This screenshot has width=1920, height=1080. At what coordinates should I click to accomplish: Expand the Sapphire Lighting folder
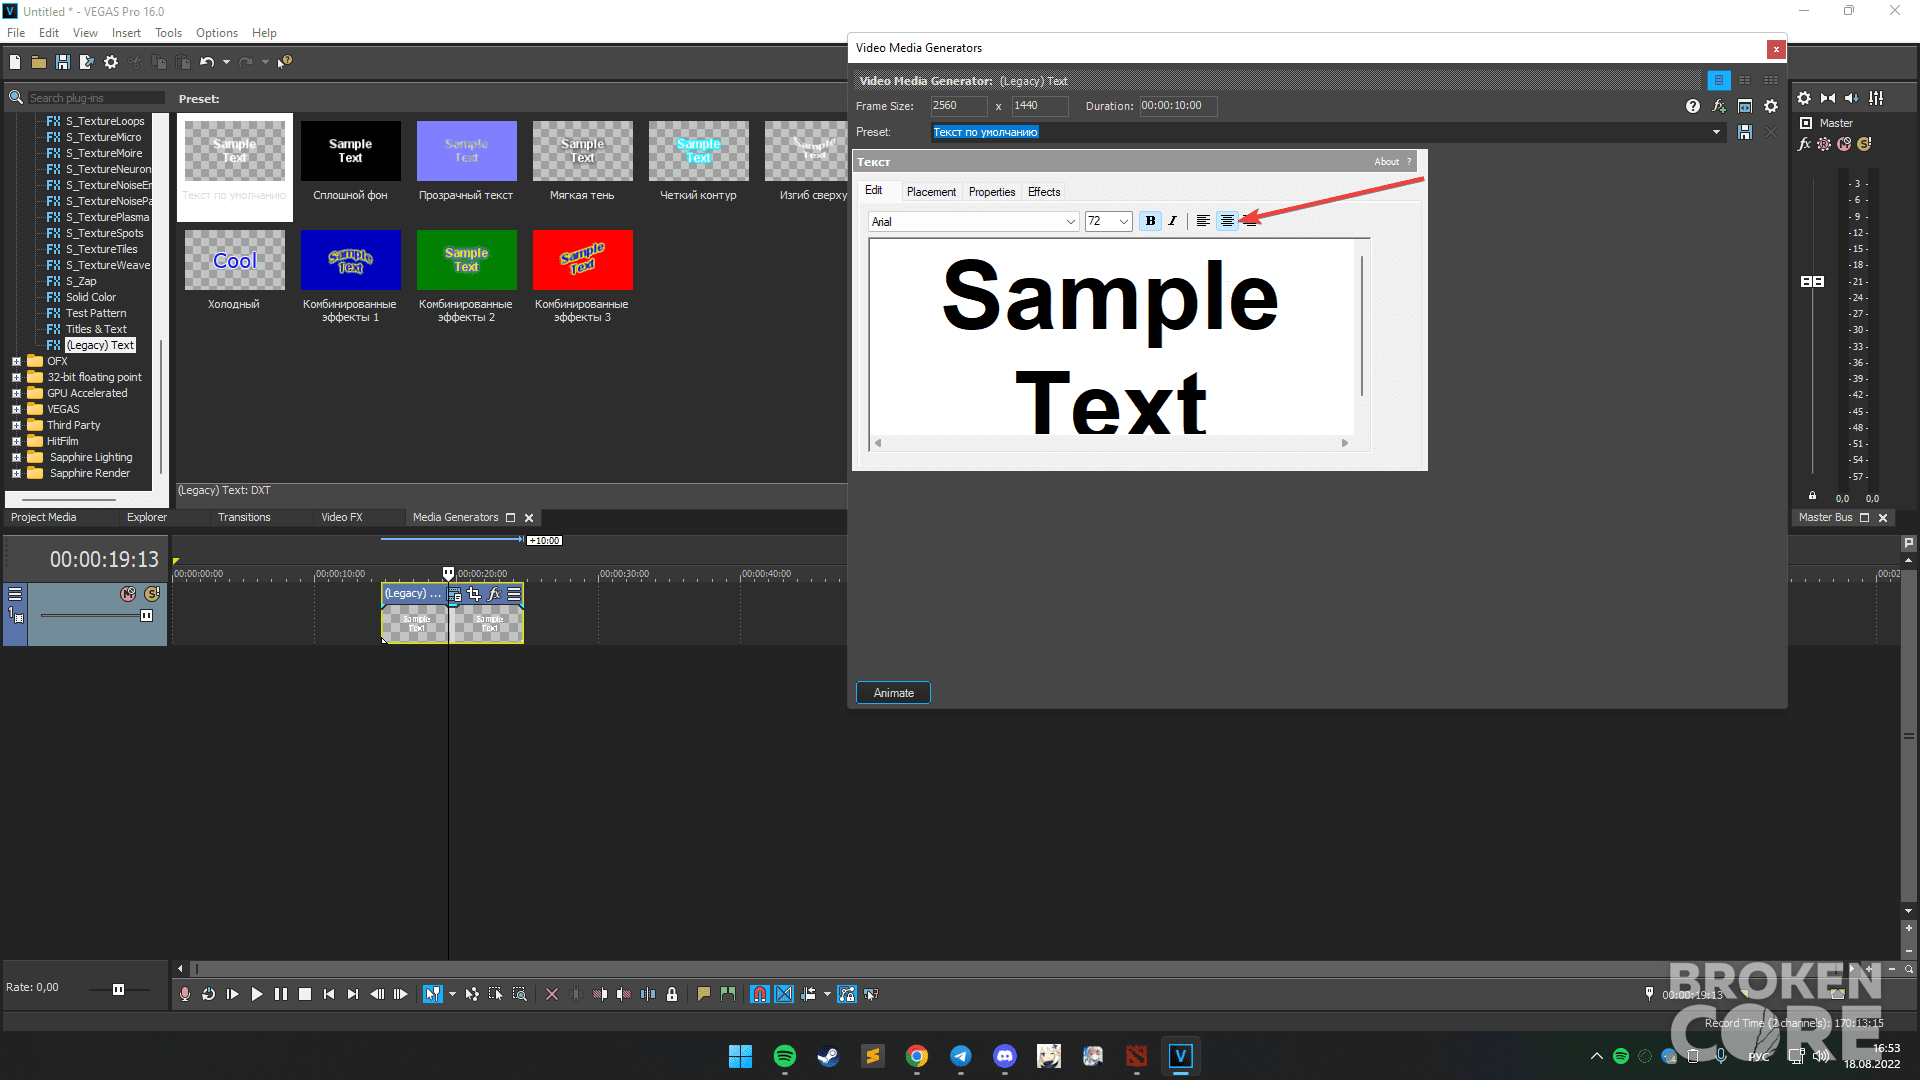16,458
